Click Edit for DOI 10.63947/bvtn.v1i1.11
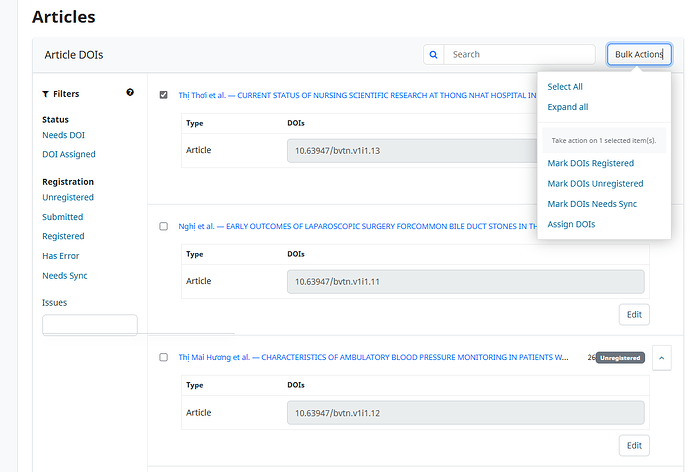The image size is (690, 472). click(634, 315)
